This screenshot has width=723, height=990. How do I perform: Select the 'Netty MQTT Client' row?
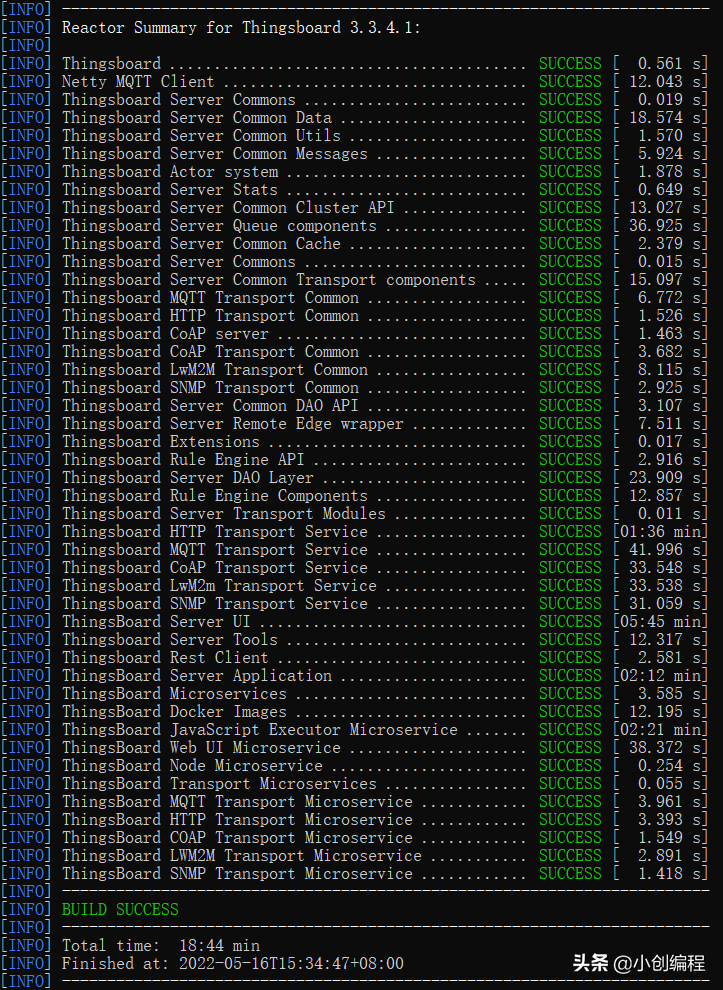pos(354,81)
